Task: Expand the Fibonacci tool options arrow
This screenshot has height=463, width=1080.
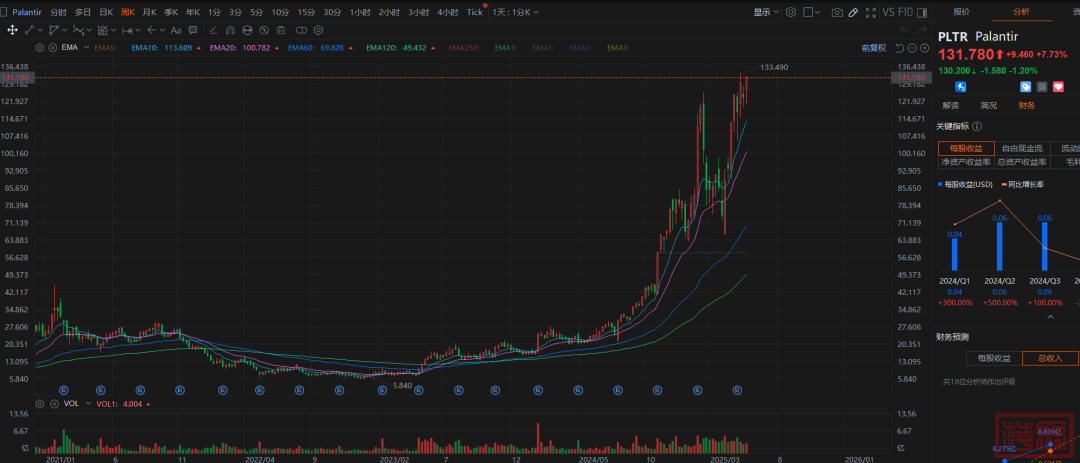Action: (114, 30)
